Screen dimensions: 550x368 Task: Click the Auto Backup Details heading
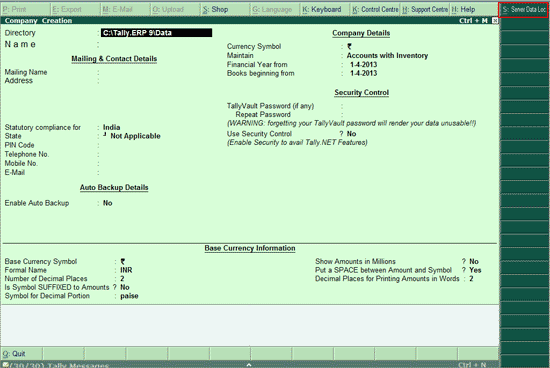(x=114, y=188)
